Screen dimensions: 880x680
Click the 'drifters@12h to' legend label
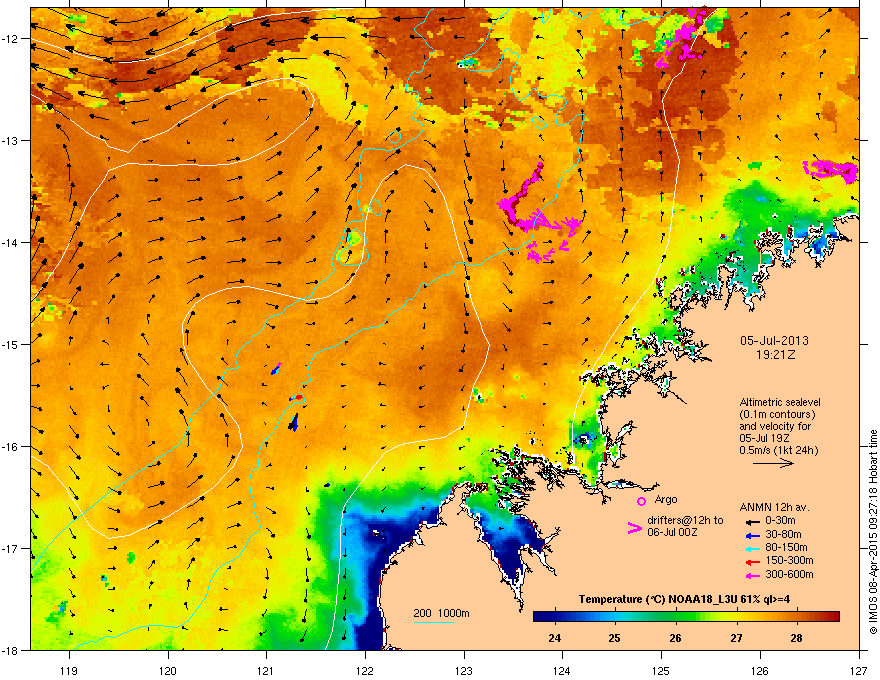click(685, 520)
